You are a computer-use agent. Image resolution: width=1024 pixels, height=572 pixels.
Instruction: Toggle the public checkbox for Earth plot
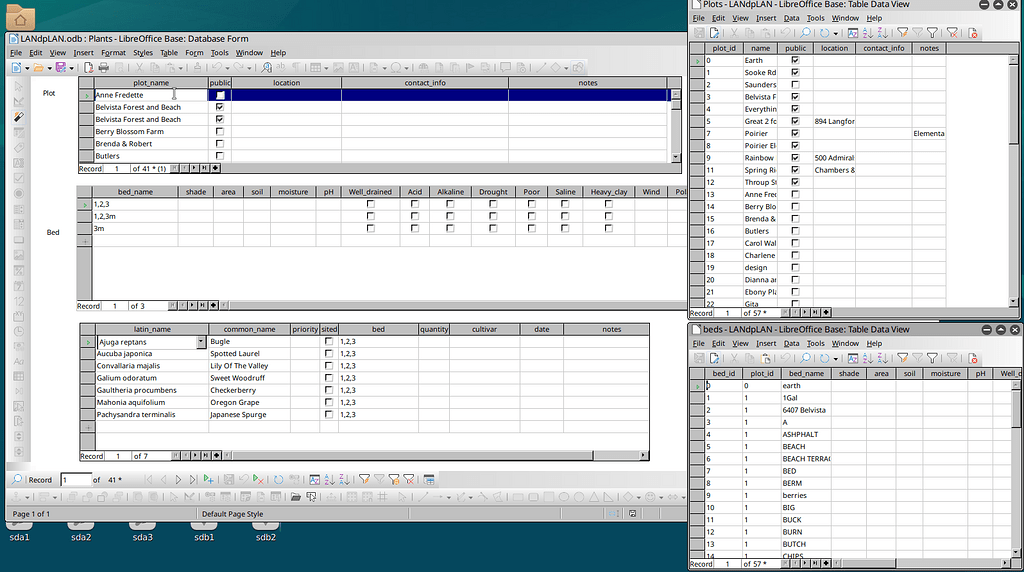click(795, 61)
